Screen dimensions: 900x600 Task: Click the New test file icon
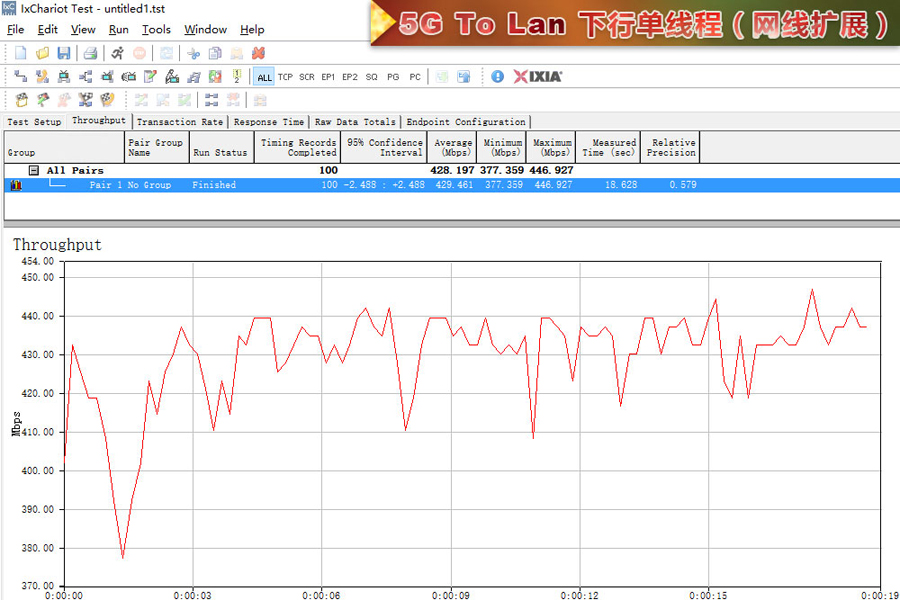point(20,53)
